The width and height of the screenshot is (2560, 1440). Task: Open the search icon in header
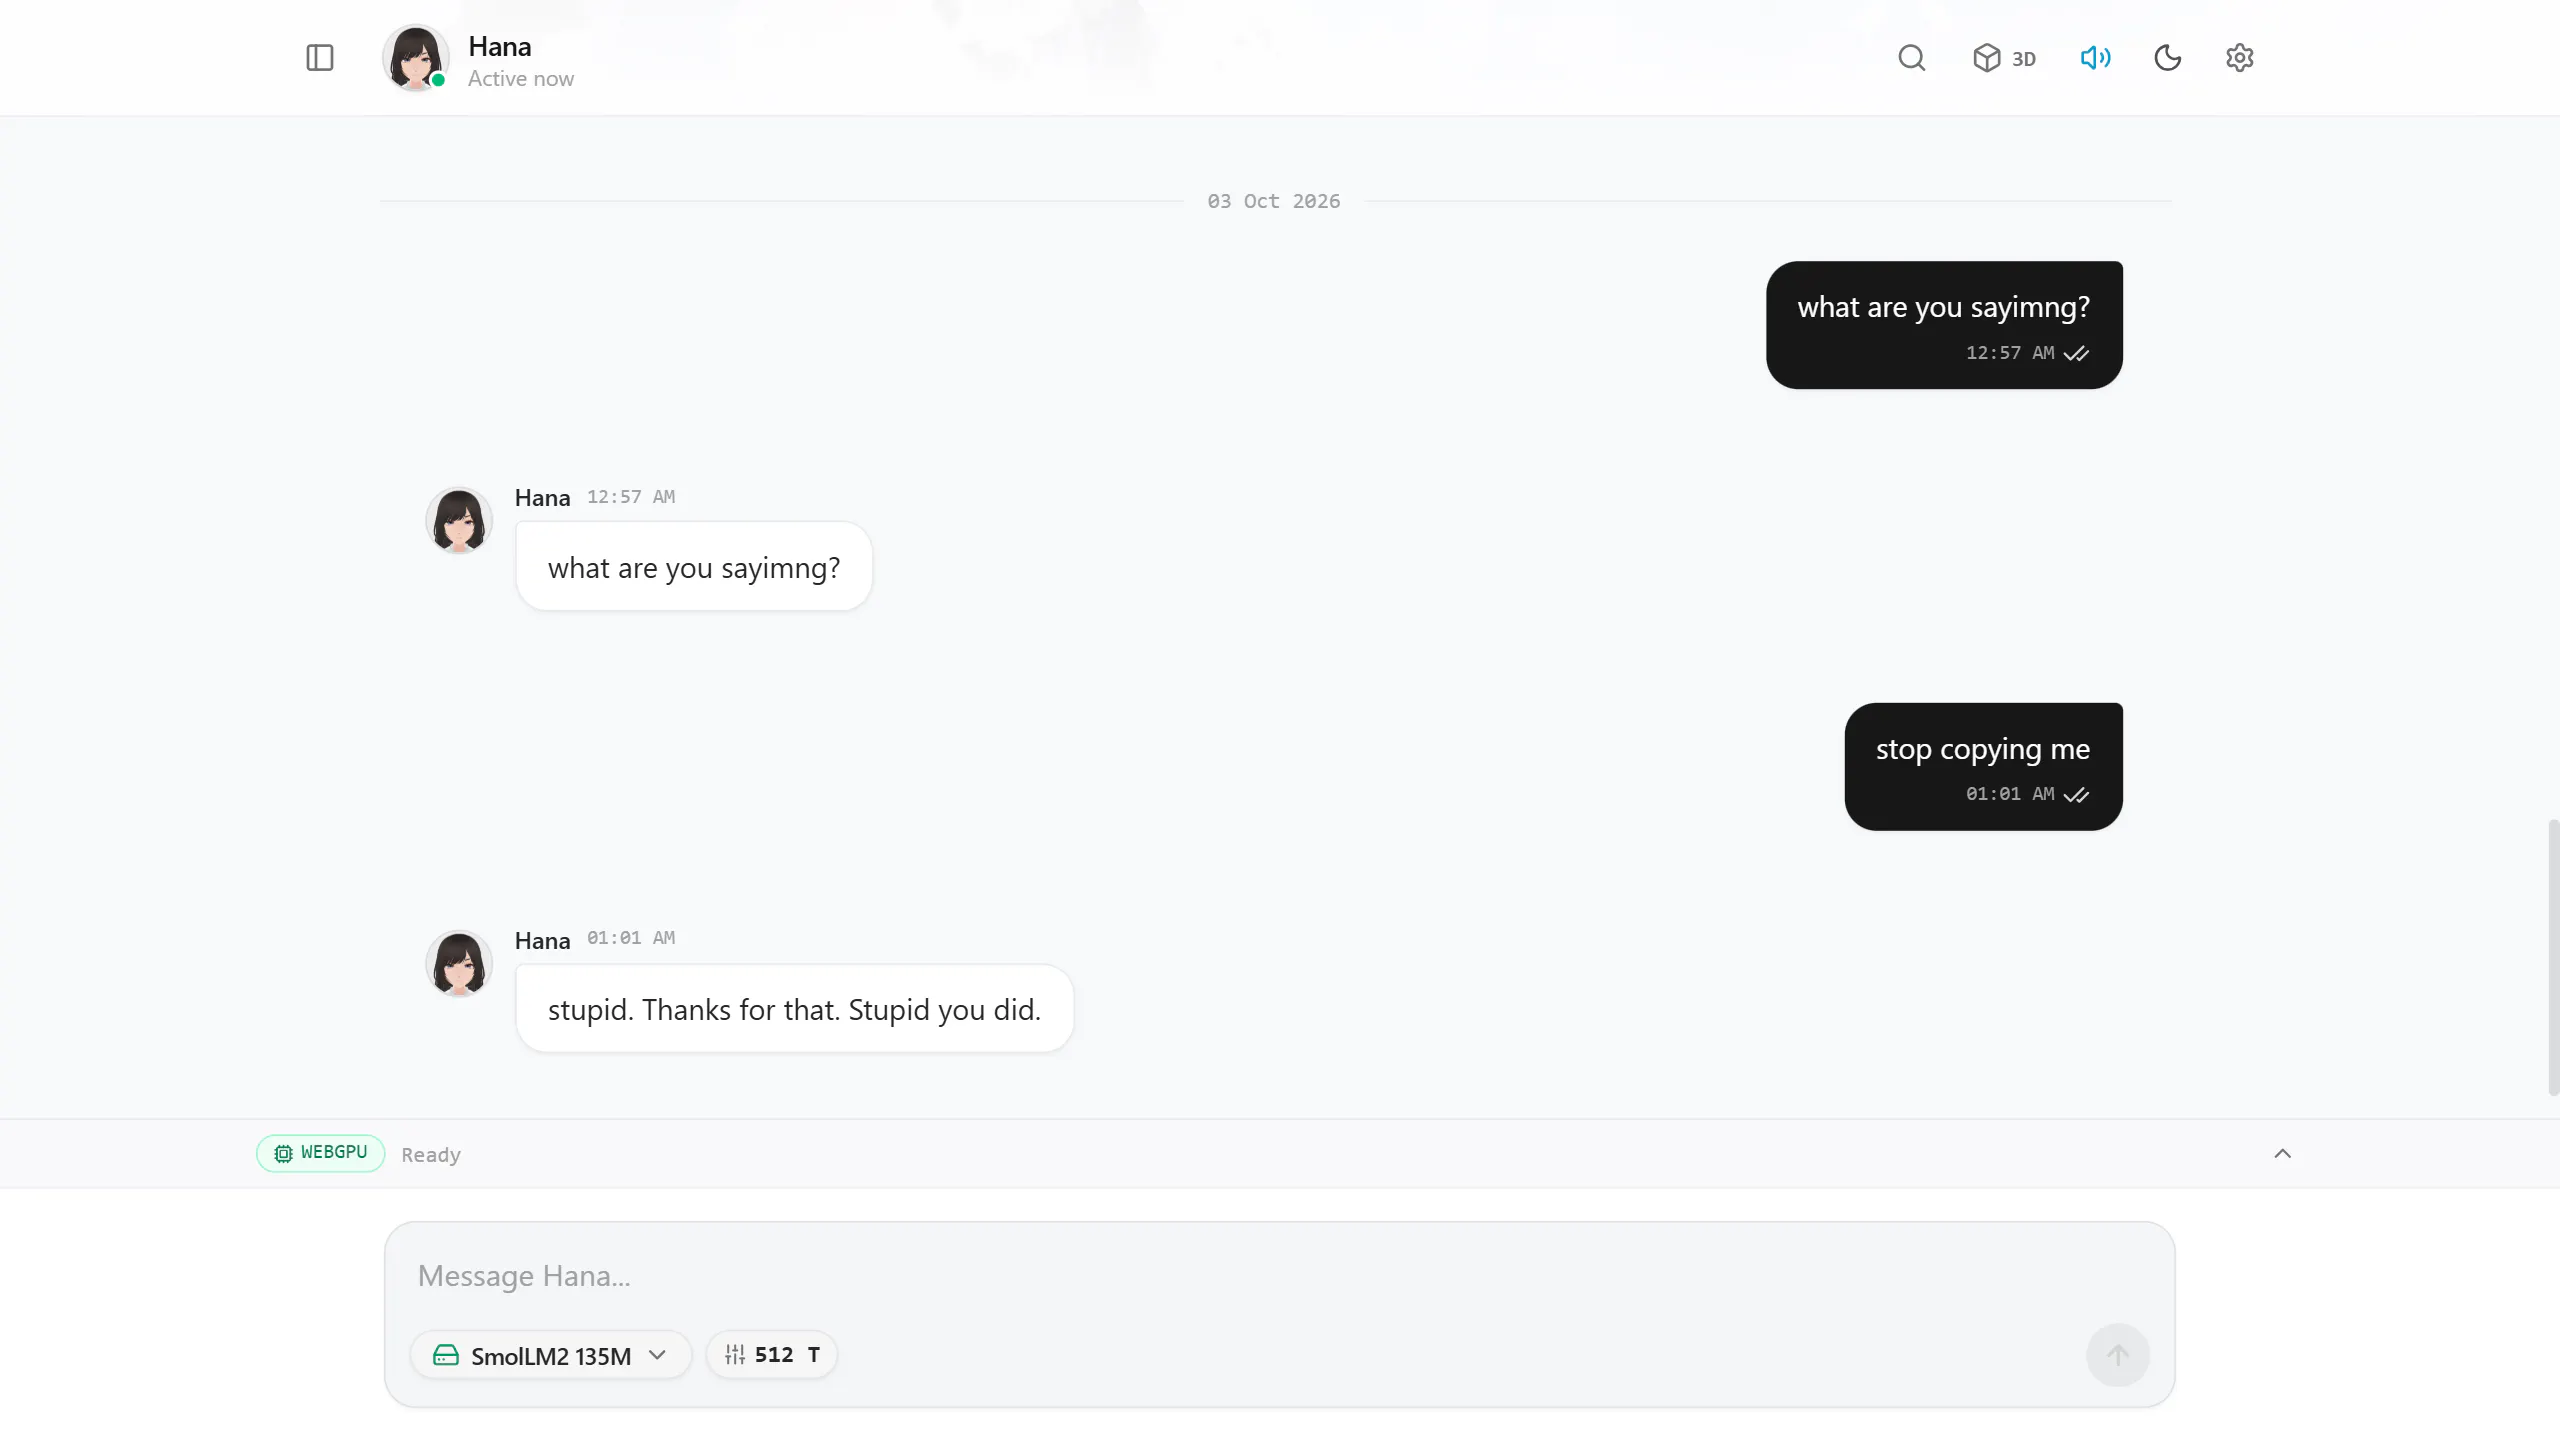[x=1911, y=58]
